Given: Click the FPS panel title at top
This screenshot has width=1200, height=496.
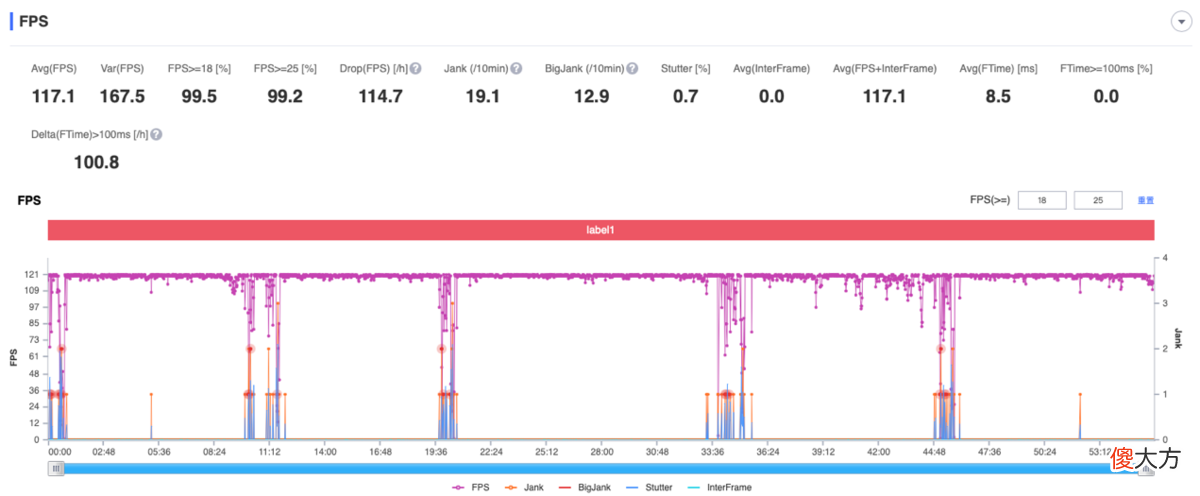Looking at the screenshot, I should tap(33, 21).
